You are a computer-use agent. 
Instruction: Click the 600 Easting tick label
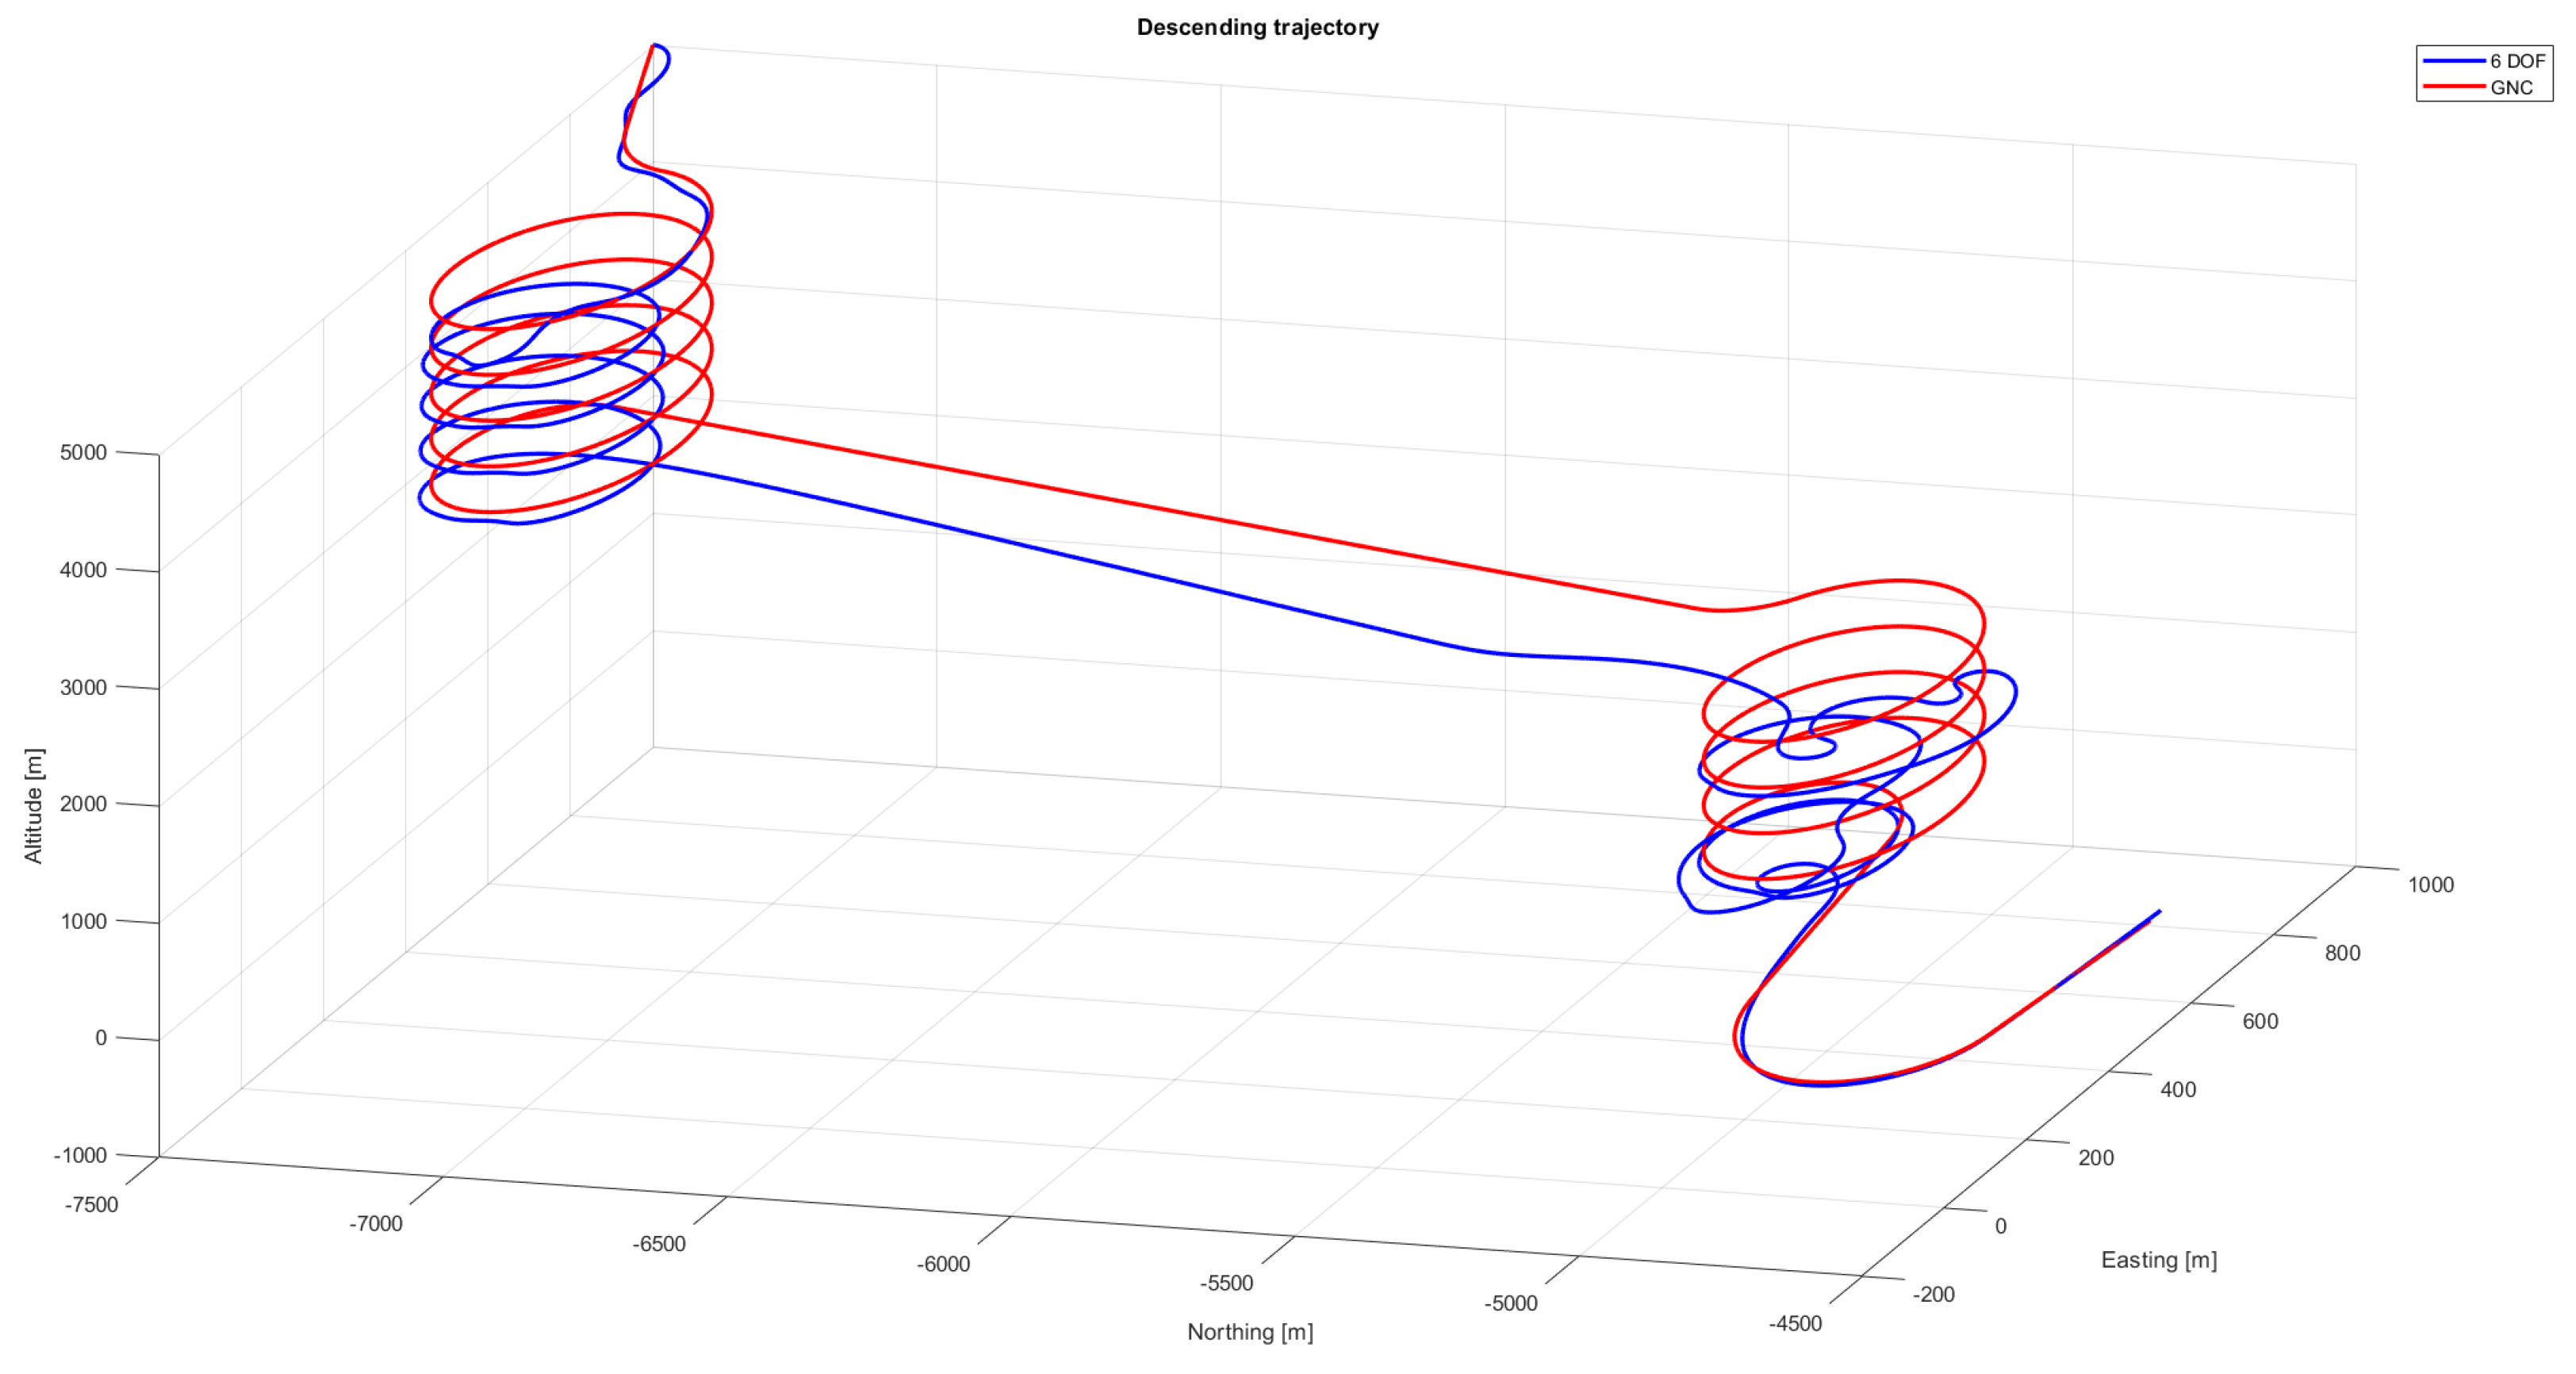pos(2260,1021)
